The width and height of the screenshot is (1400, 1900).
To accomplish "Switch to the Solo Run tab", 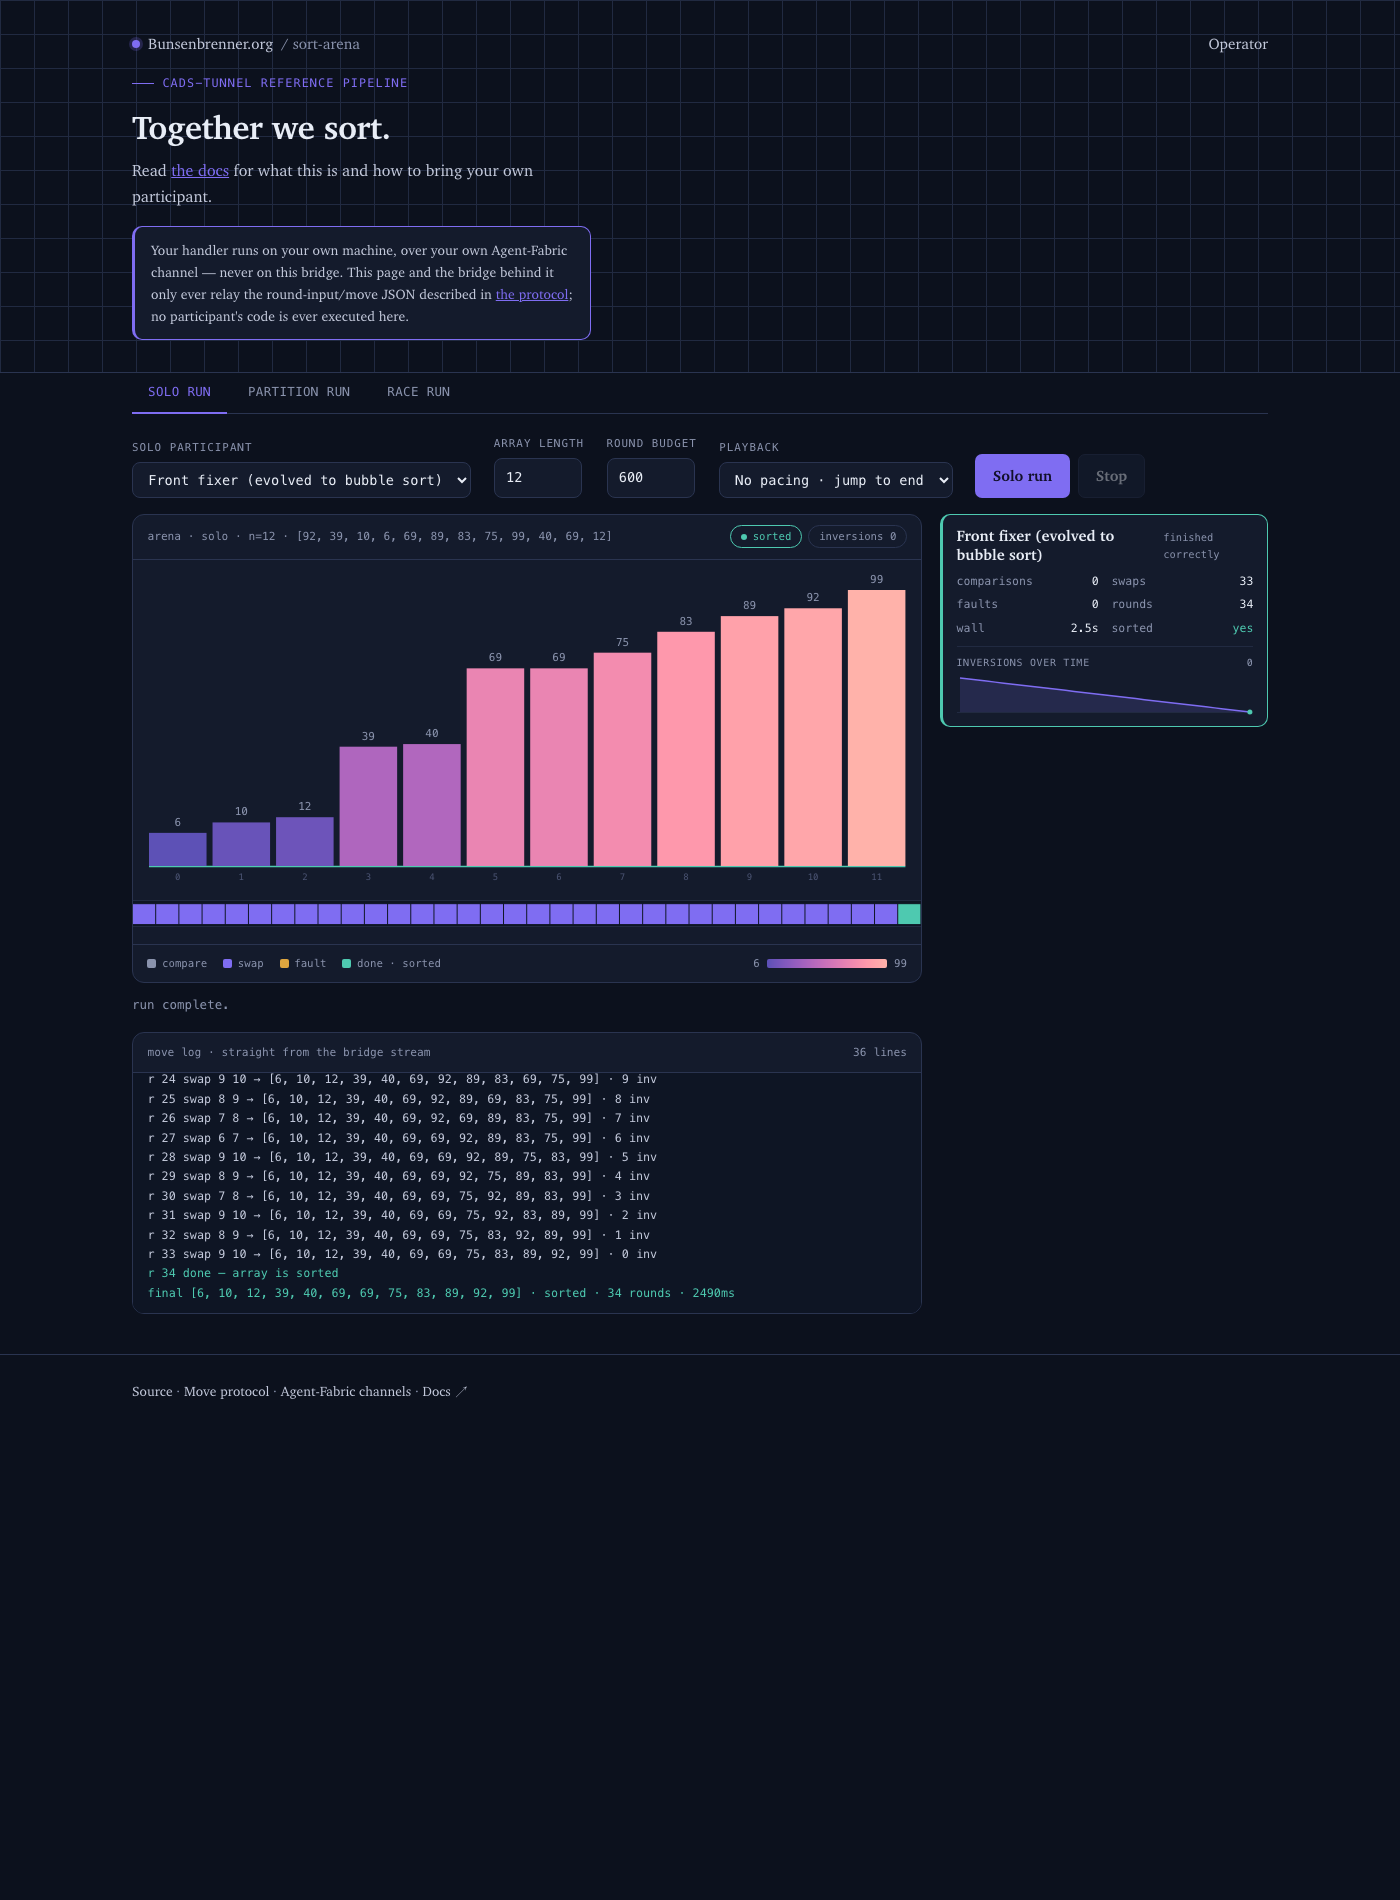I will coord(179,392).
